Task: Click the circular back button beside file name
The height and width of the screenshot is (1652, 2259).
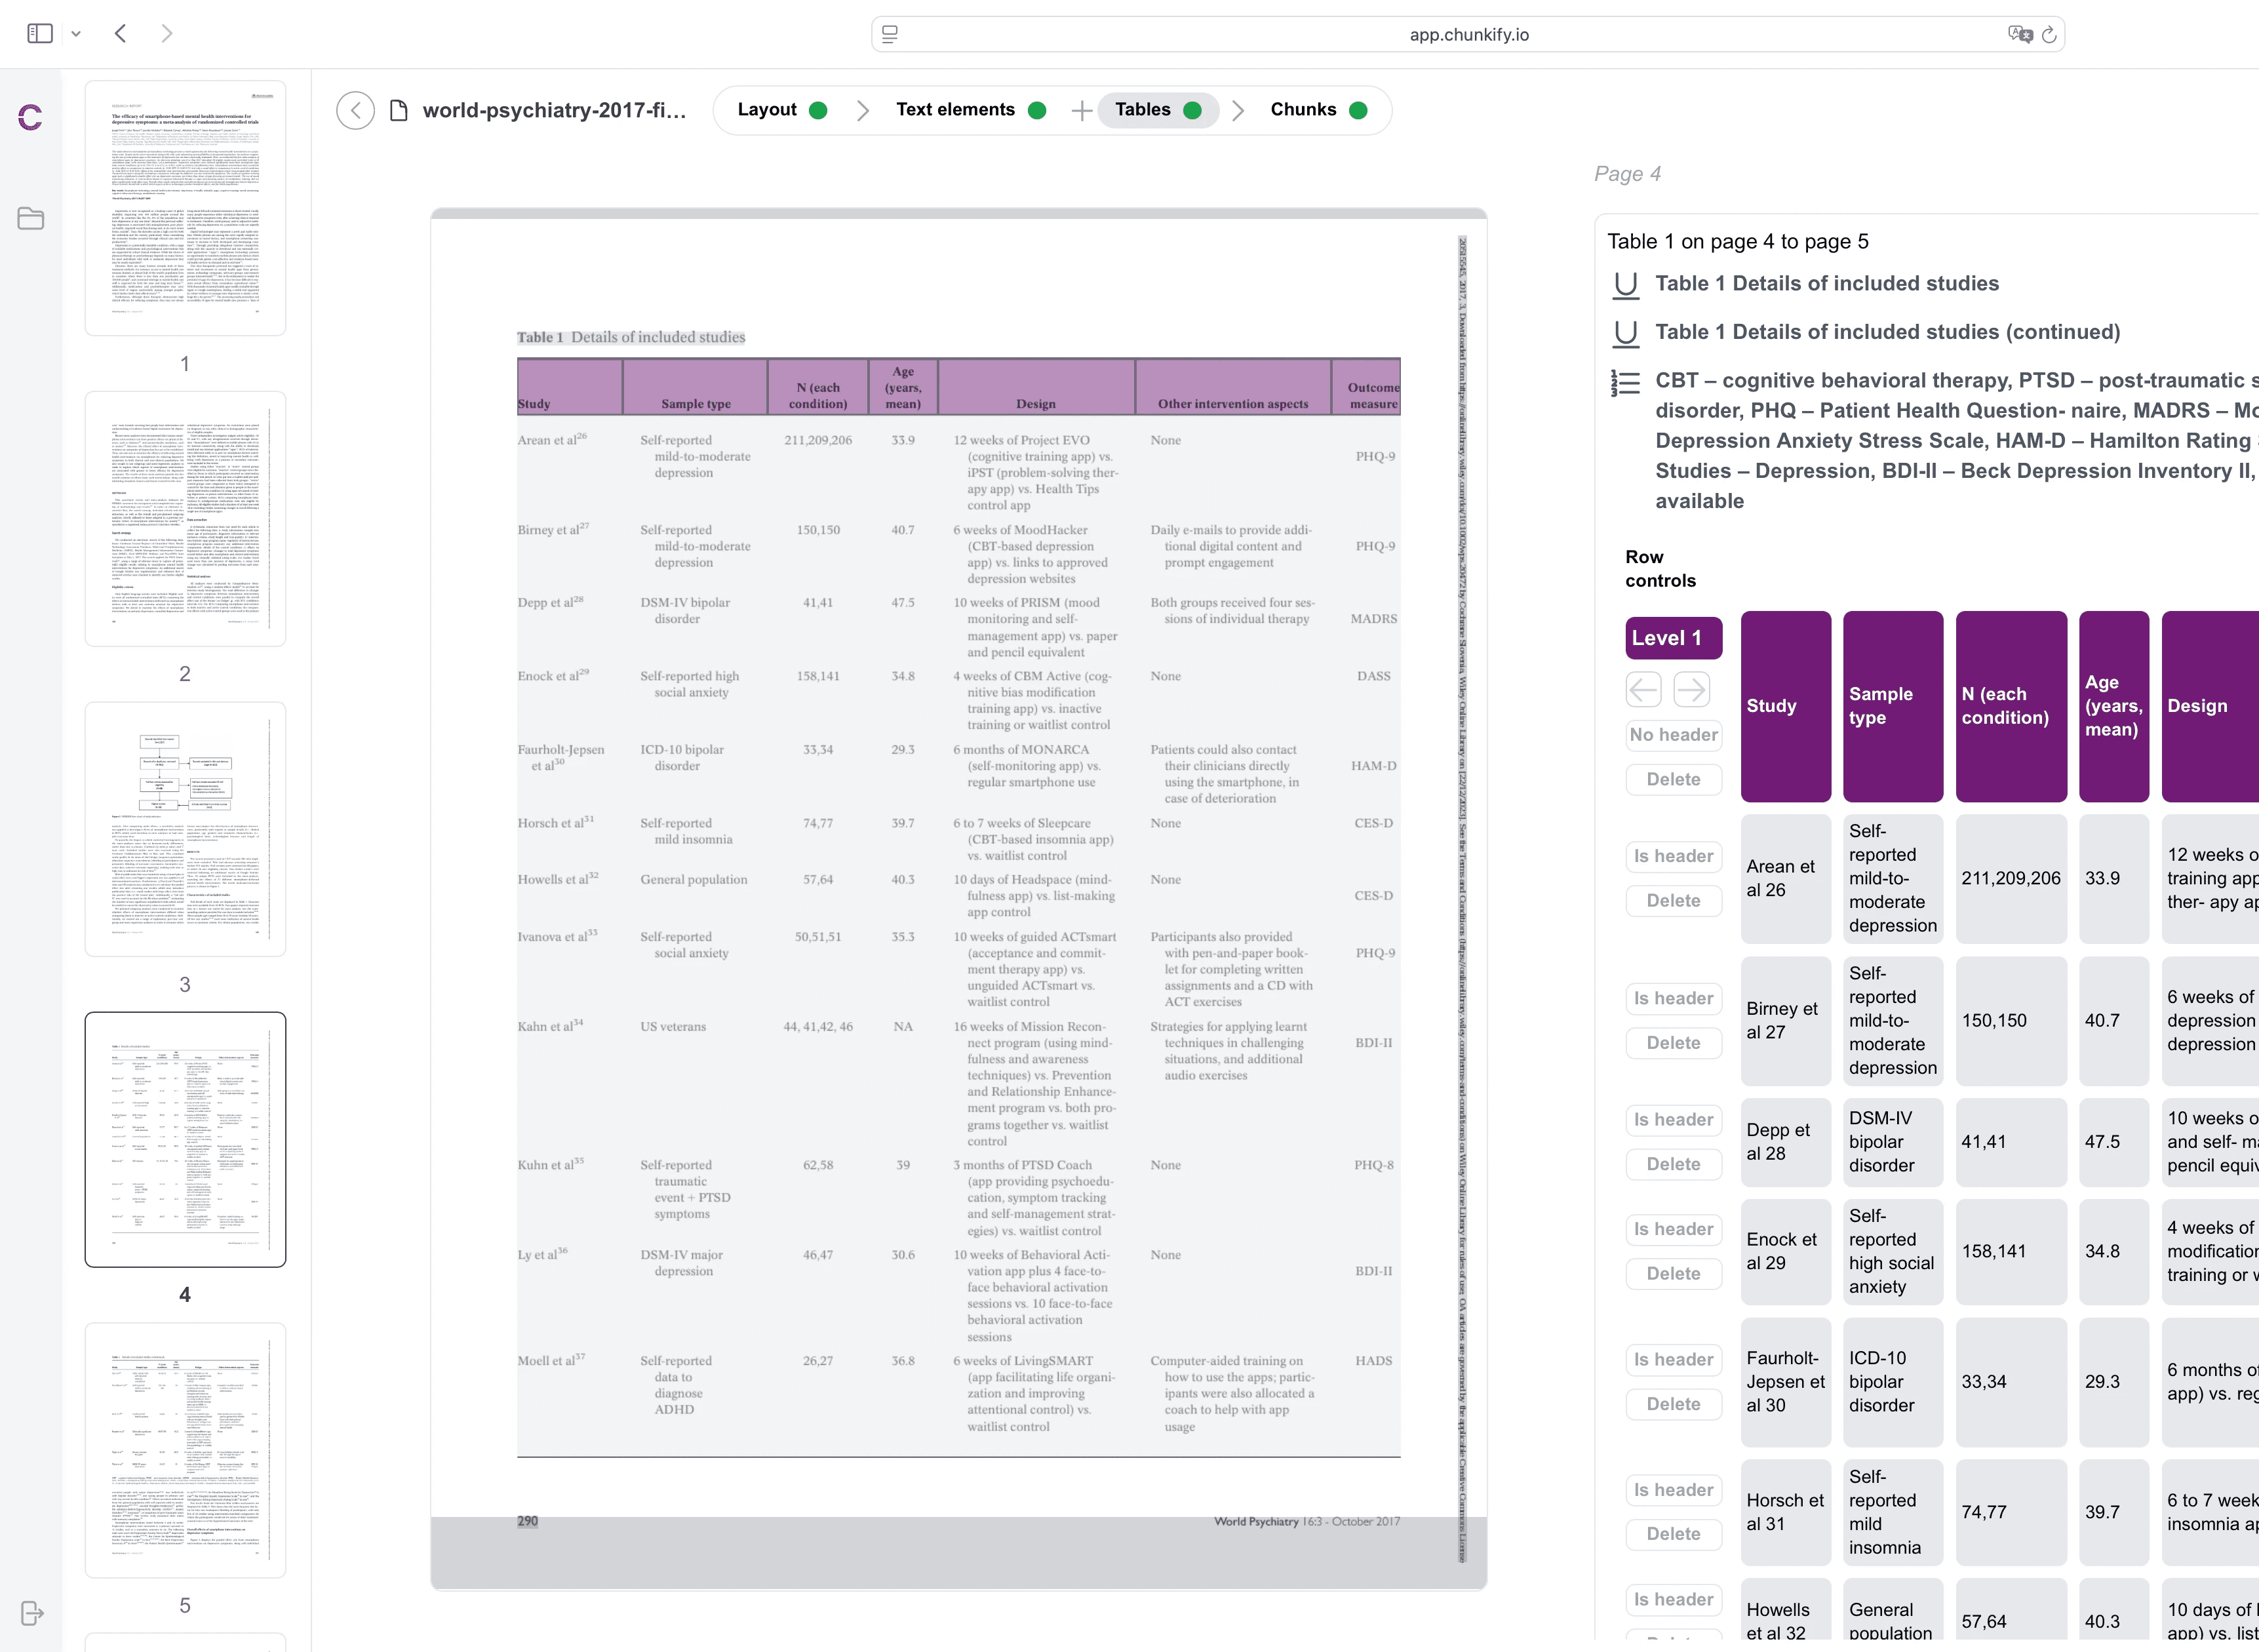Action: coord(355,110)
